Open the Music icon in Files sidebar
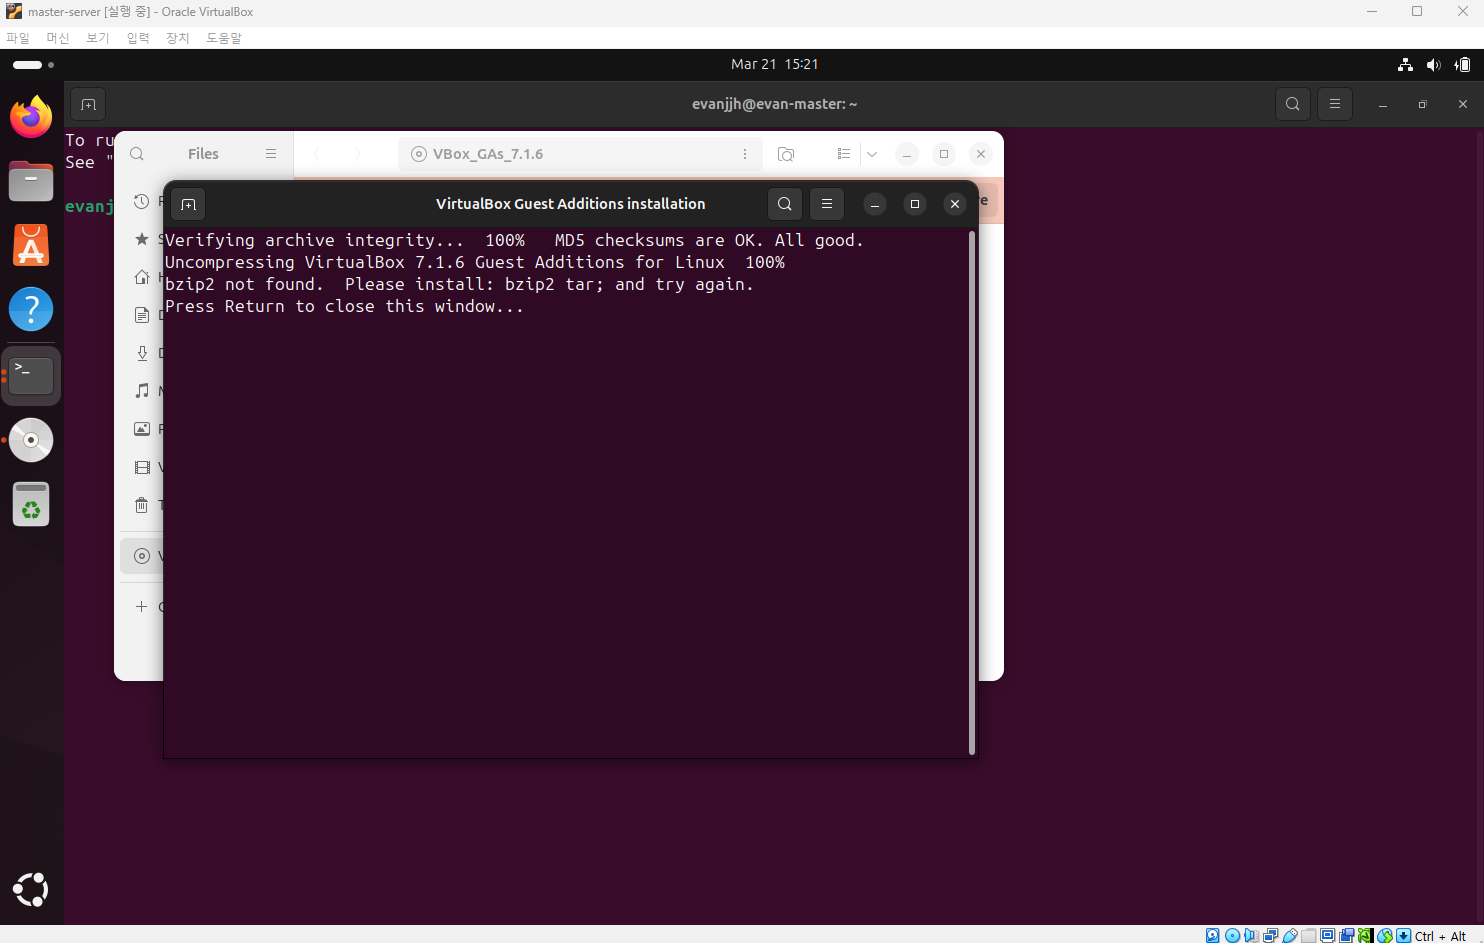The image size is (1484, 943). tap(142, 391)
